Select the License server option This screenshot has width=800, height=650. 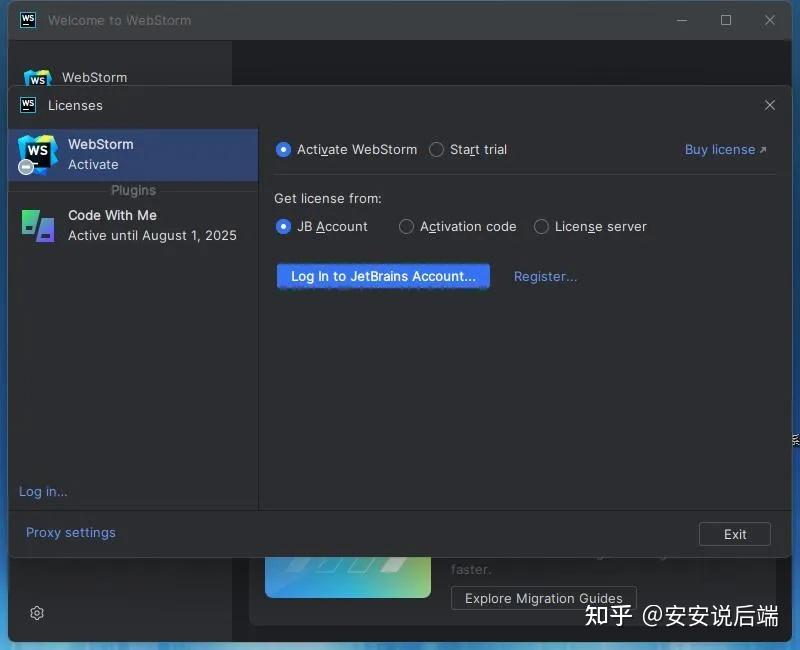[541, 227]
